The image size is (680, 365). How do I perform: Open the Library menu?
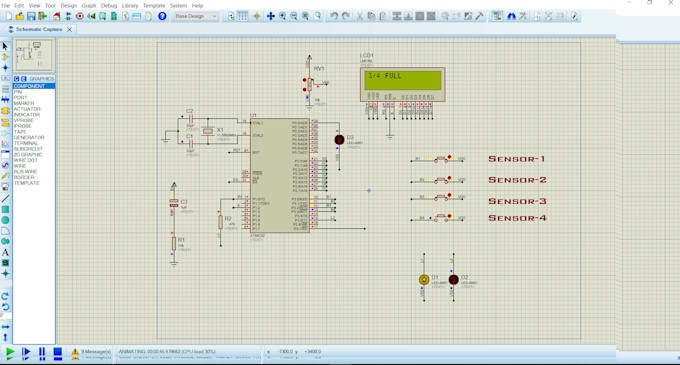pos(130,6)
